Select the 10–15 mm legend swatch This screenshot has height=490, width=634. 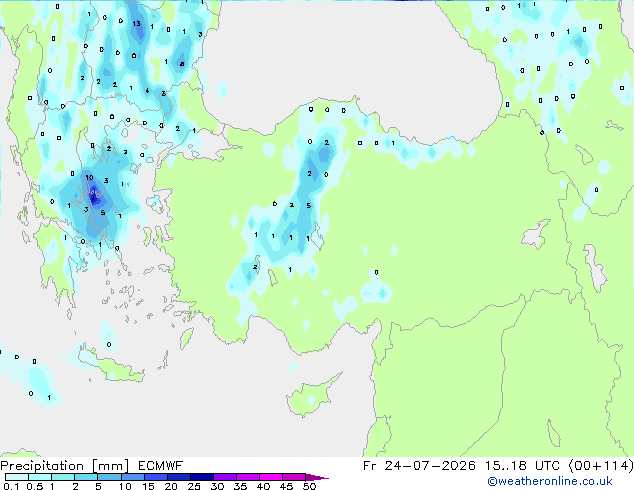pyautogui.click(x=133, y=477)
